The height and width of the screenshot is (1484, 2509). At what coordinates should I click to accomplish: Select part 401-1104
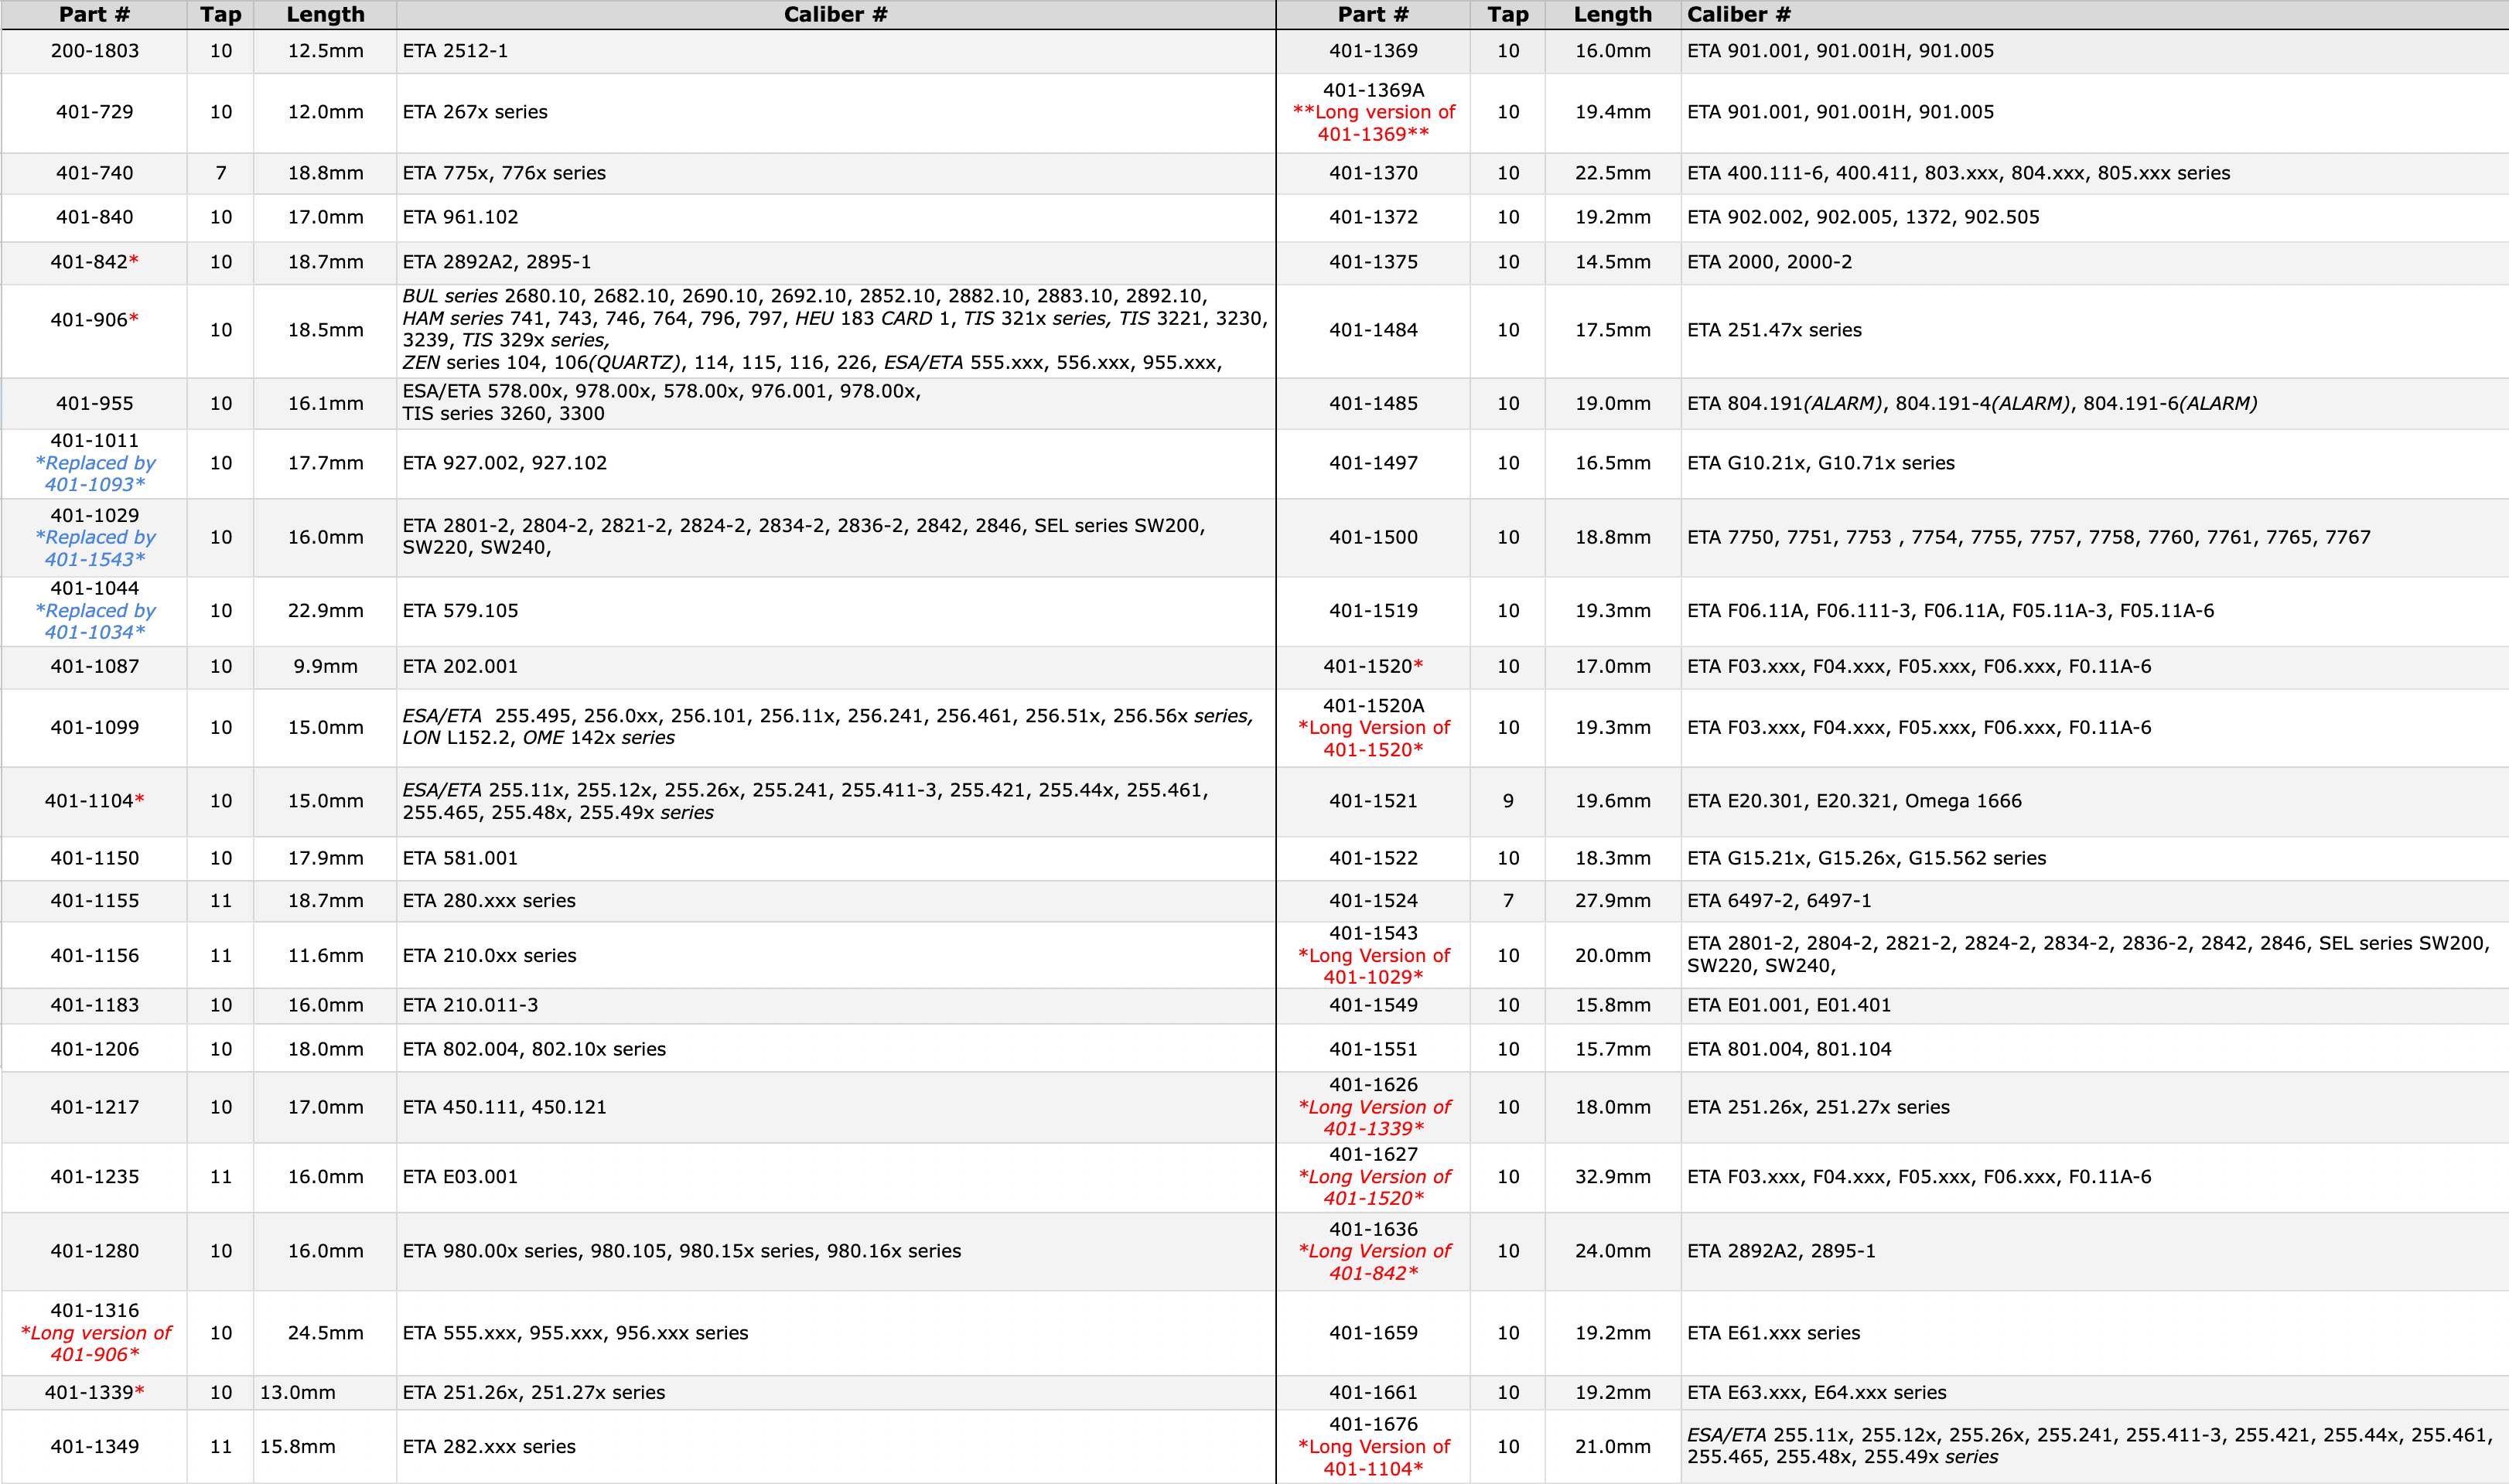point(95,801)
